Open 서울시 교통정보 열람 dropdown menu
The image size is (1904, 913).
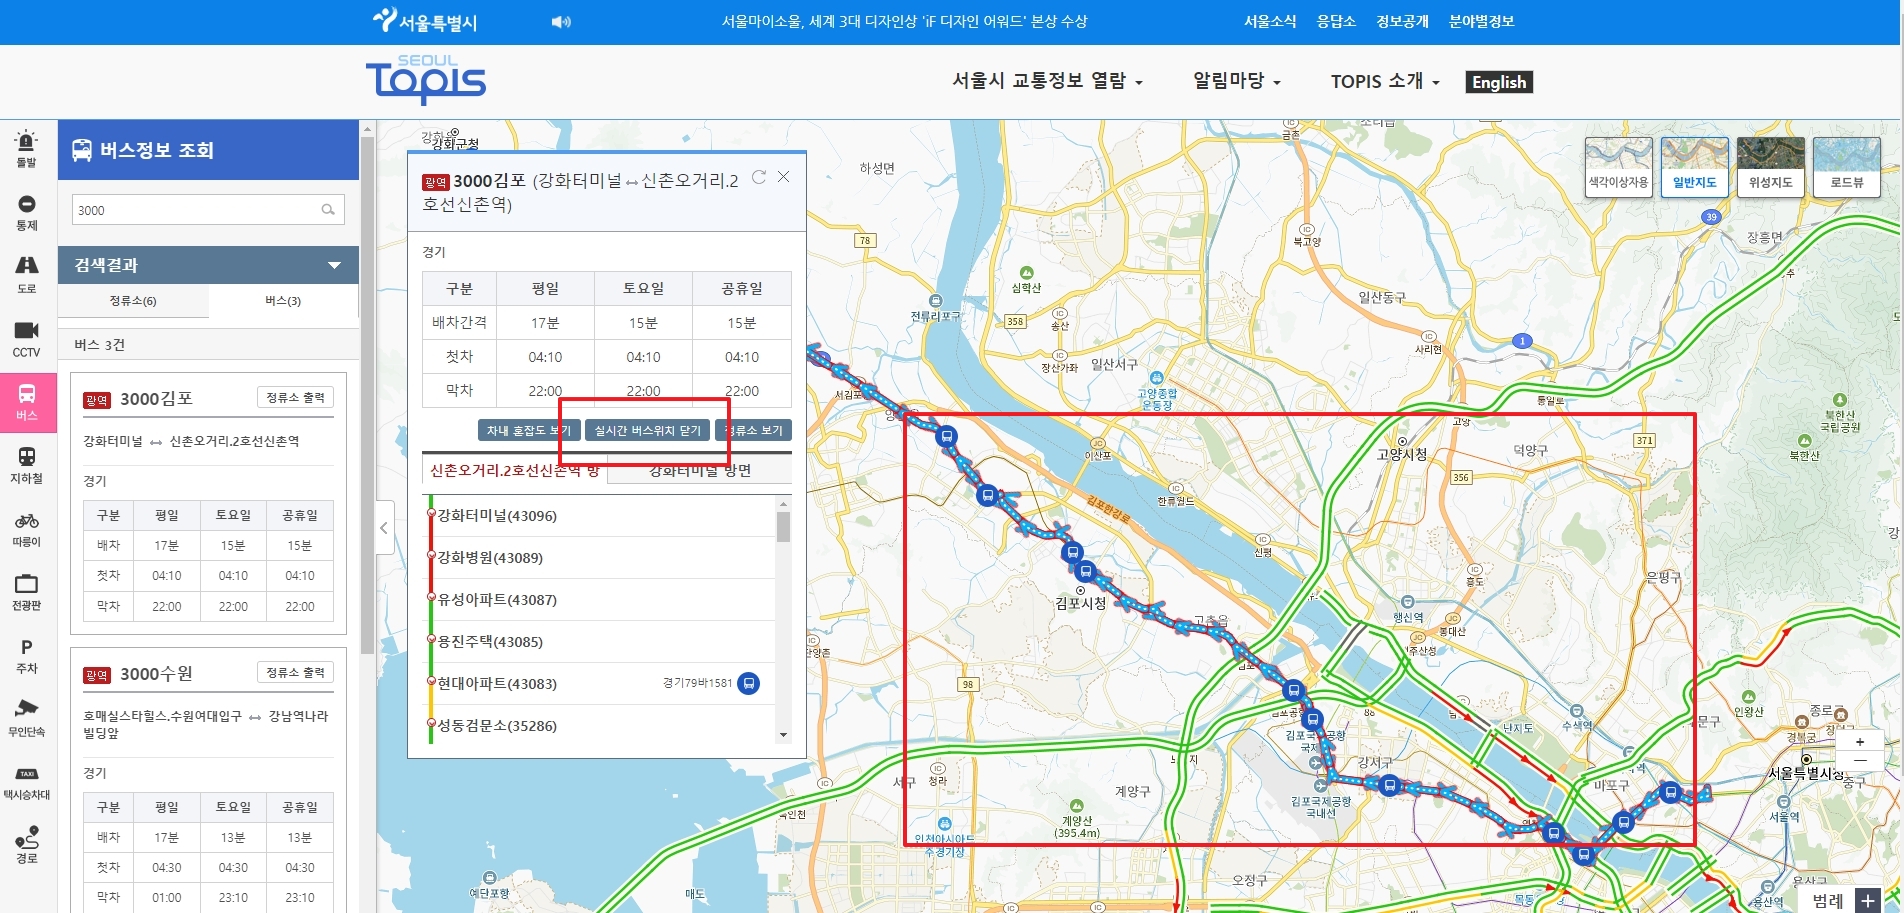1047,81
